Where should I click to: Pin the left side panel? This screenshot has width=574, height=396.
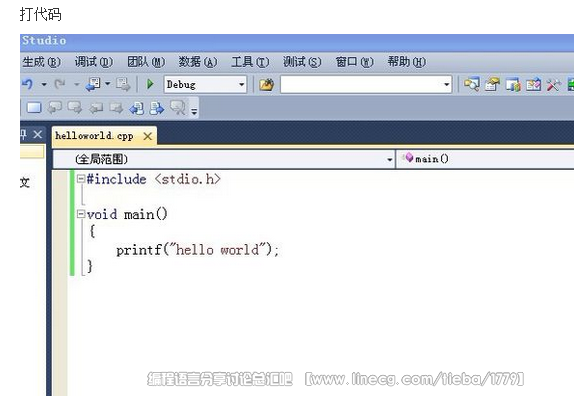point(23,135)
